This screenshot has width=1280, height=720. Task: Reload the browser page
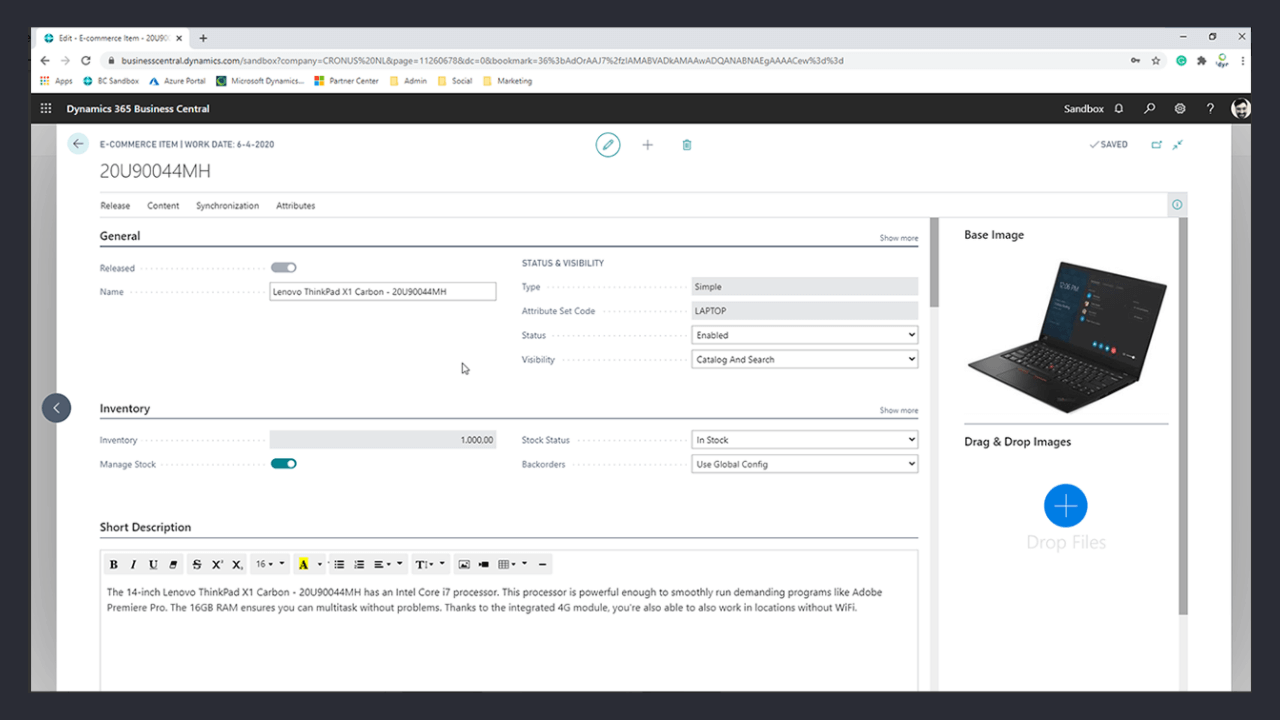click(x=85, y=60)
